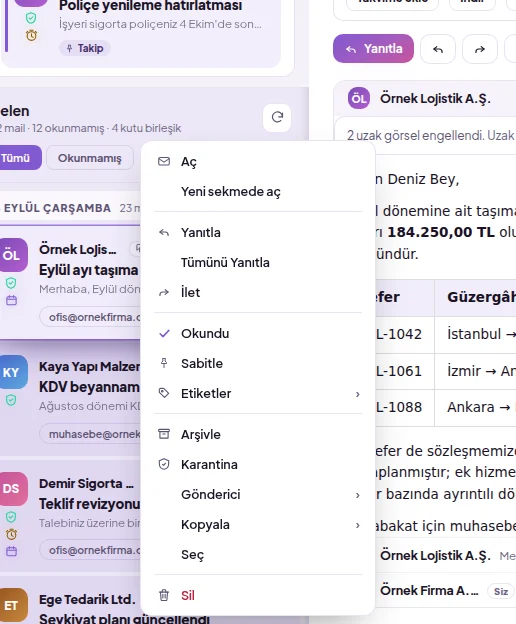Click the clock icon on Demir Sigorta row

pos(12,534)
